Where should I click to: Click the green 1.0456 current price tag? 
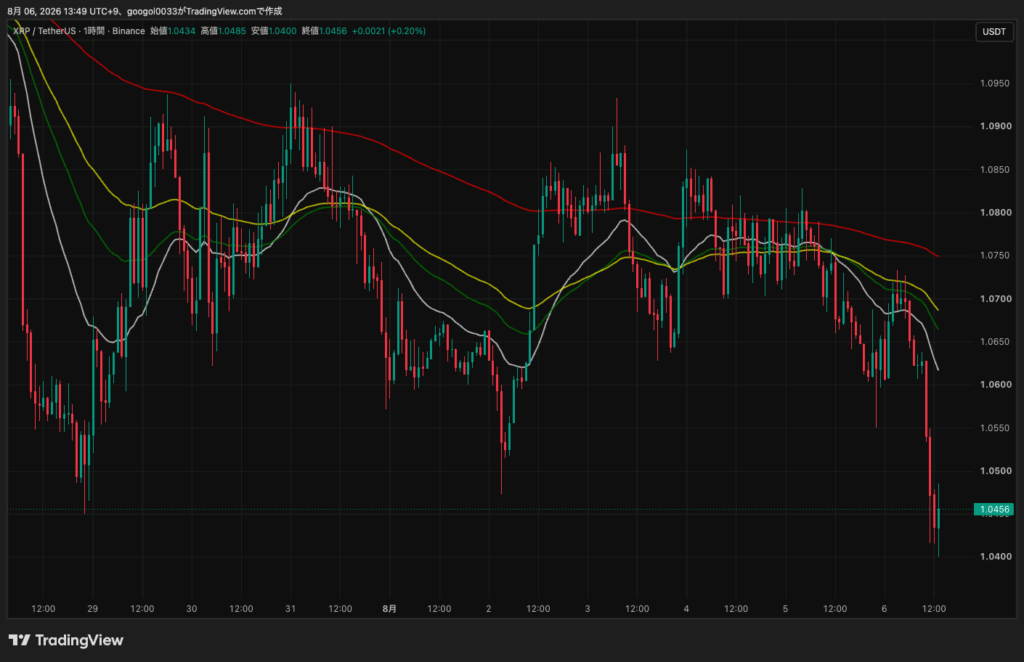pos(994,509)
